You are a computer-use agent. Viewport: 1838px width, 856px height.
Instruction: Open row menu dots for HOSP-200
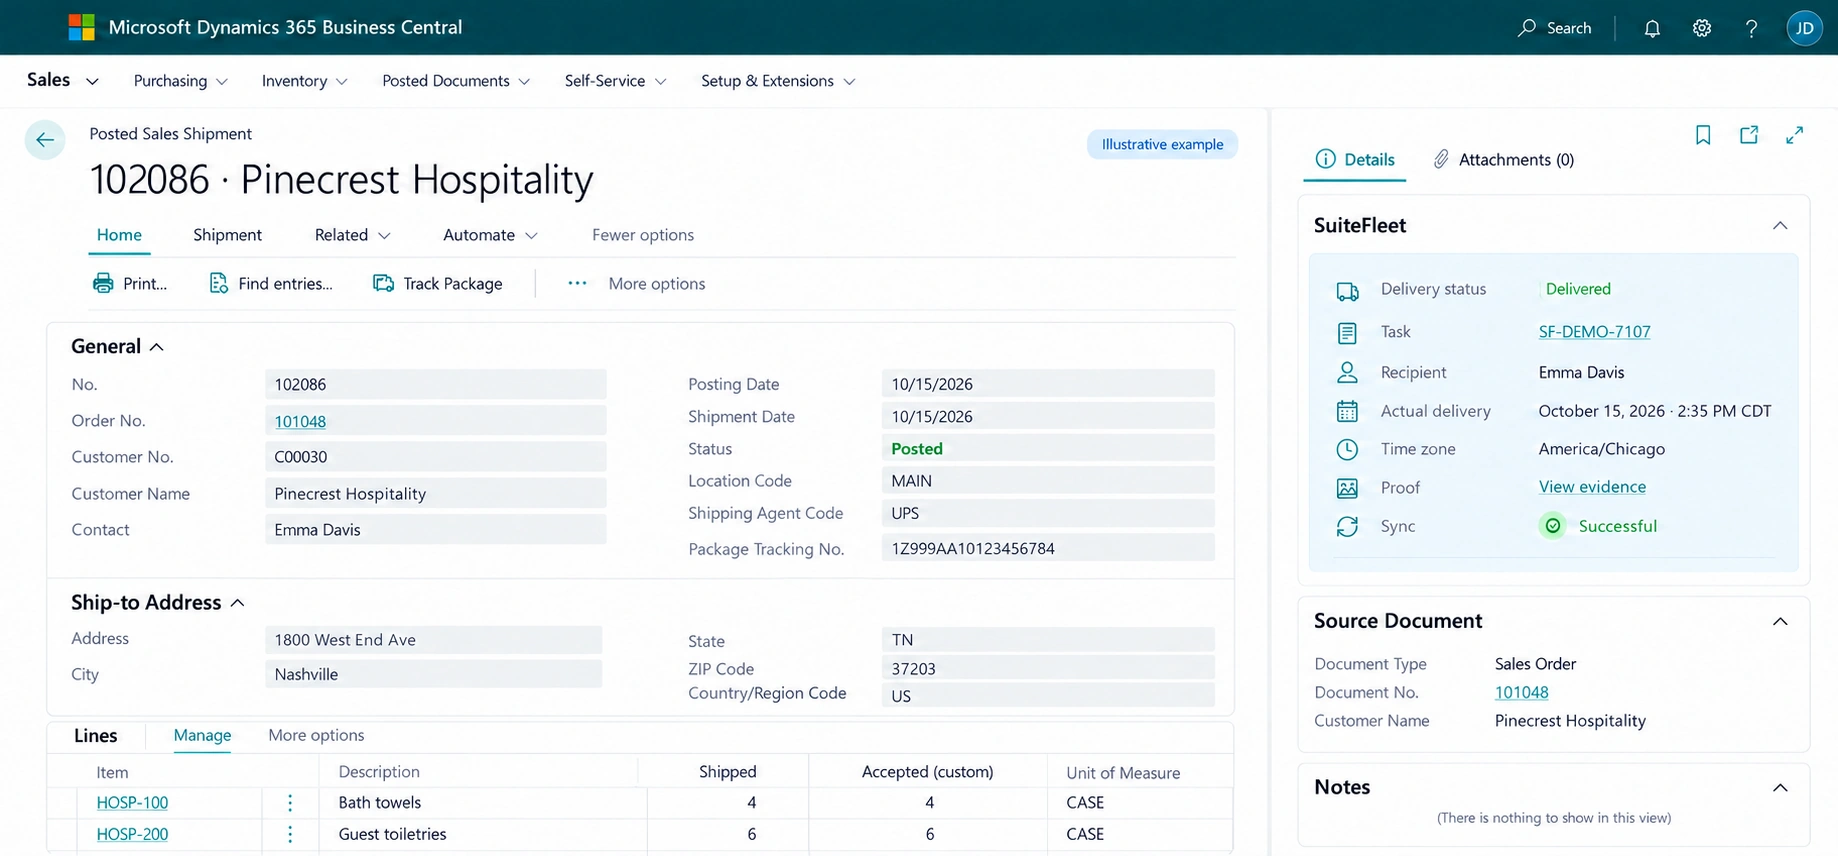click(x=290, y=834)
